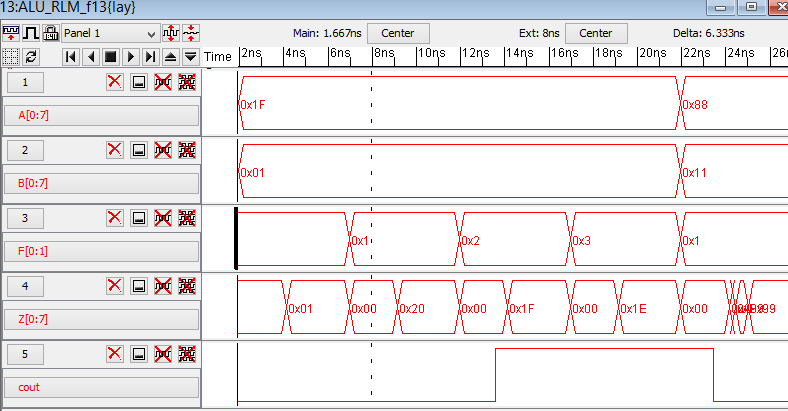
Task: Minimize the cout panel
Action: point(139,354)
